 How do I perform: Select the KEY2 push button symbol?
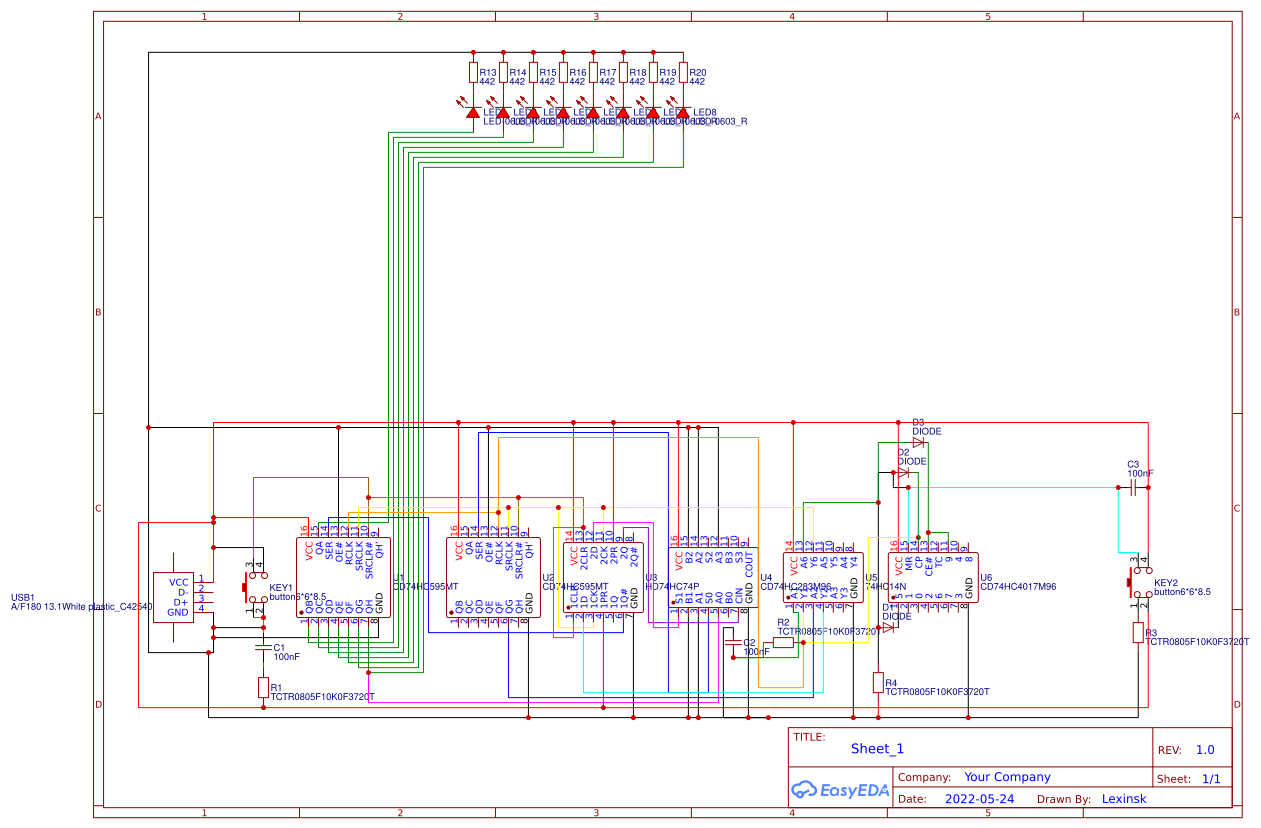pos(1139,581)
